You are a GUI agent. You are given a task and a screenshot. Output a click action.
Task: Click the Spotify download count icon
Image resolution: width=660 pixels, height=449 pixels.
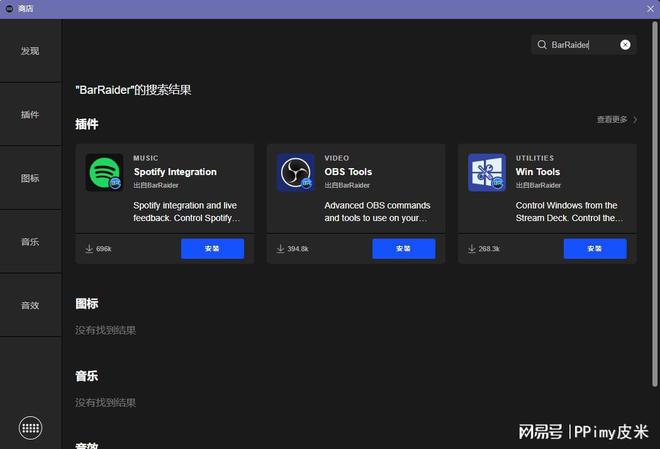pos(89,248)
